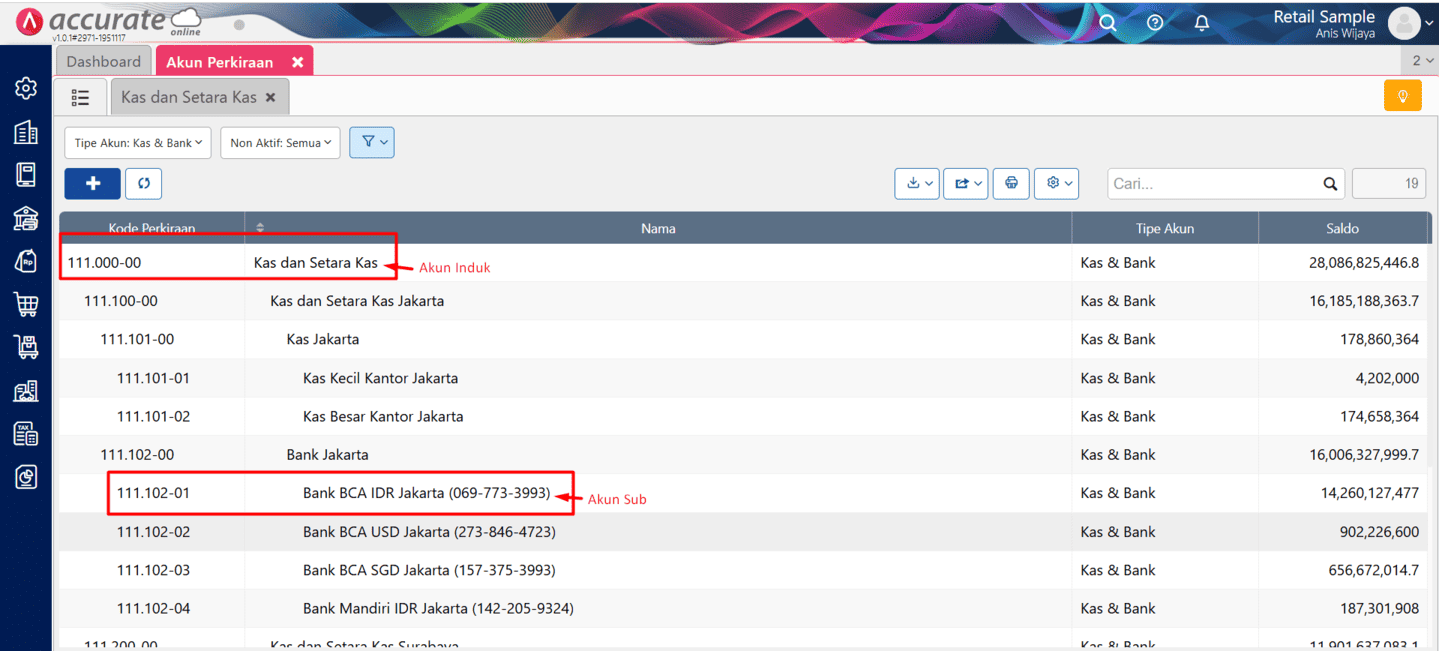Click the refresh list button

(x=144, y=183)
